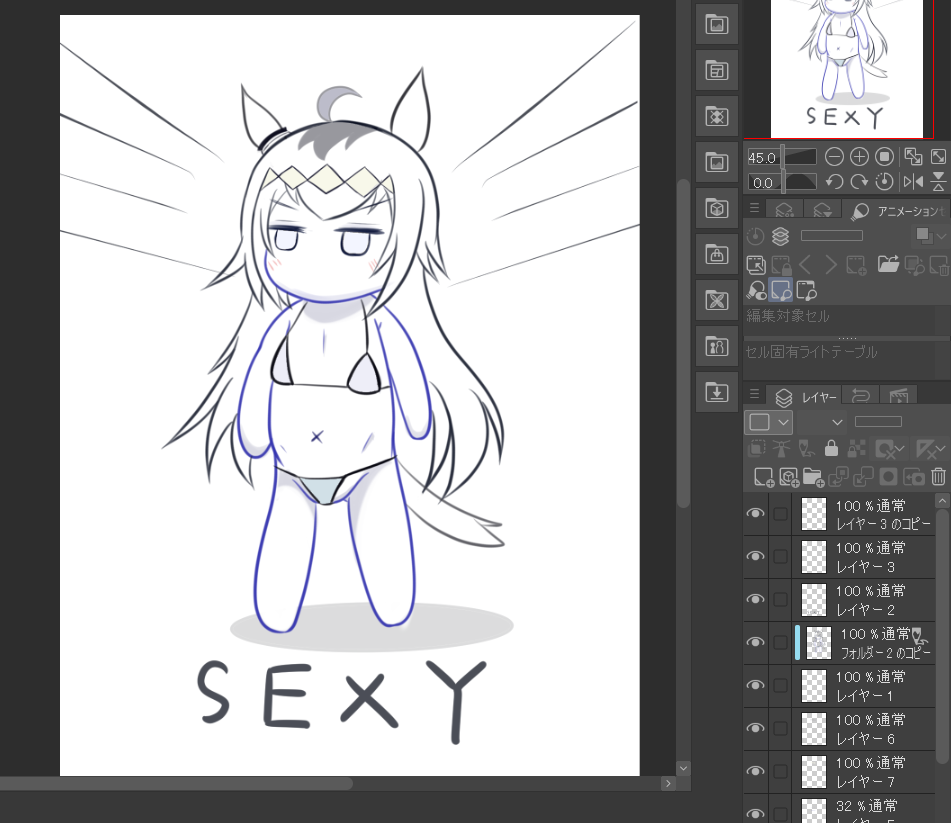Rotate canvas left in the navigator
The image size is (951, 823).
click(x=834, y=182)
